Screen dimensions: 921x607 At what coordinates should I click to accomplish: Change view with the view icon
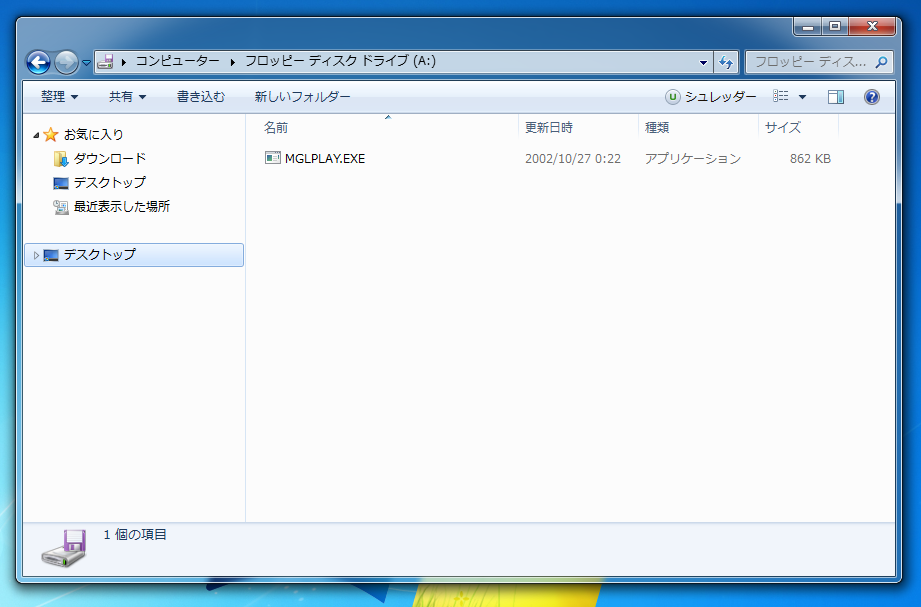[781, 96]
